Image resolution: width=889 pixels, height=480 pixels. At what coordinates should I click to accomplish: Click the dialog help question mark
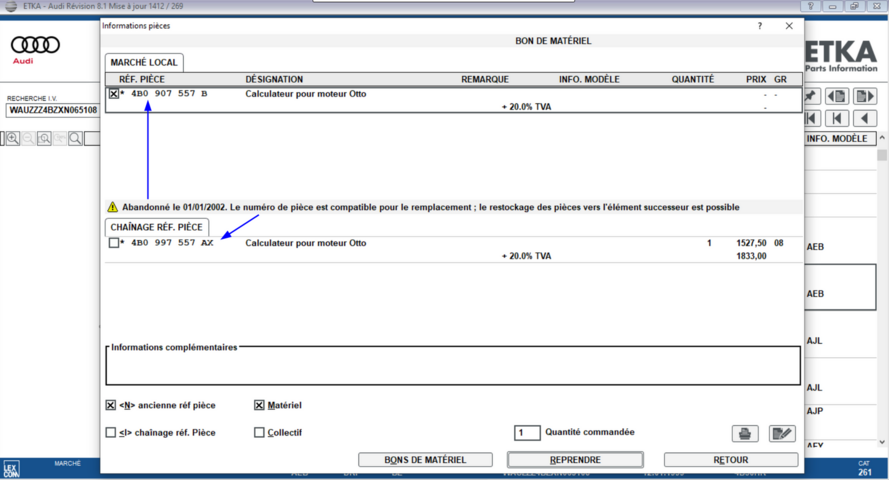[x=760, y=26]
